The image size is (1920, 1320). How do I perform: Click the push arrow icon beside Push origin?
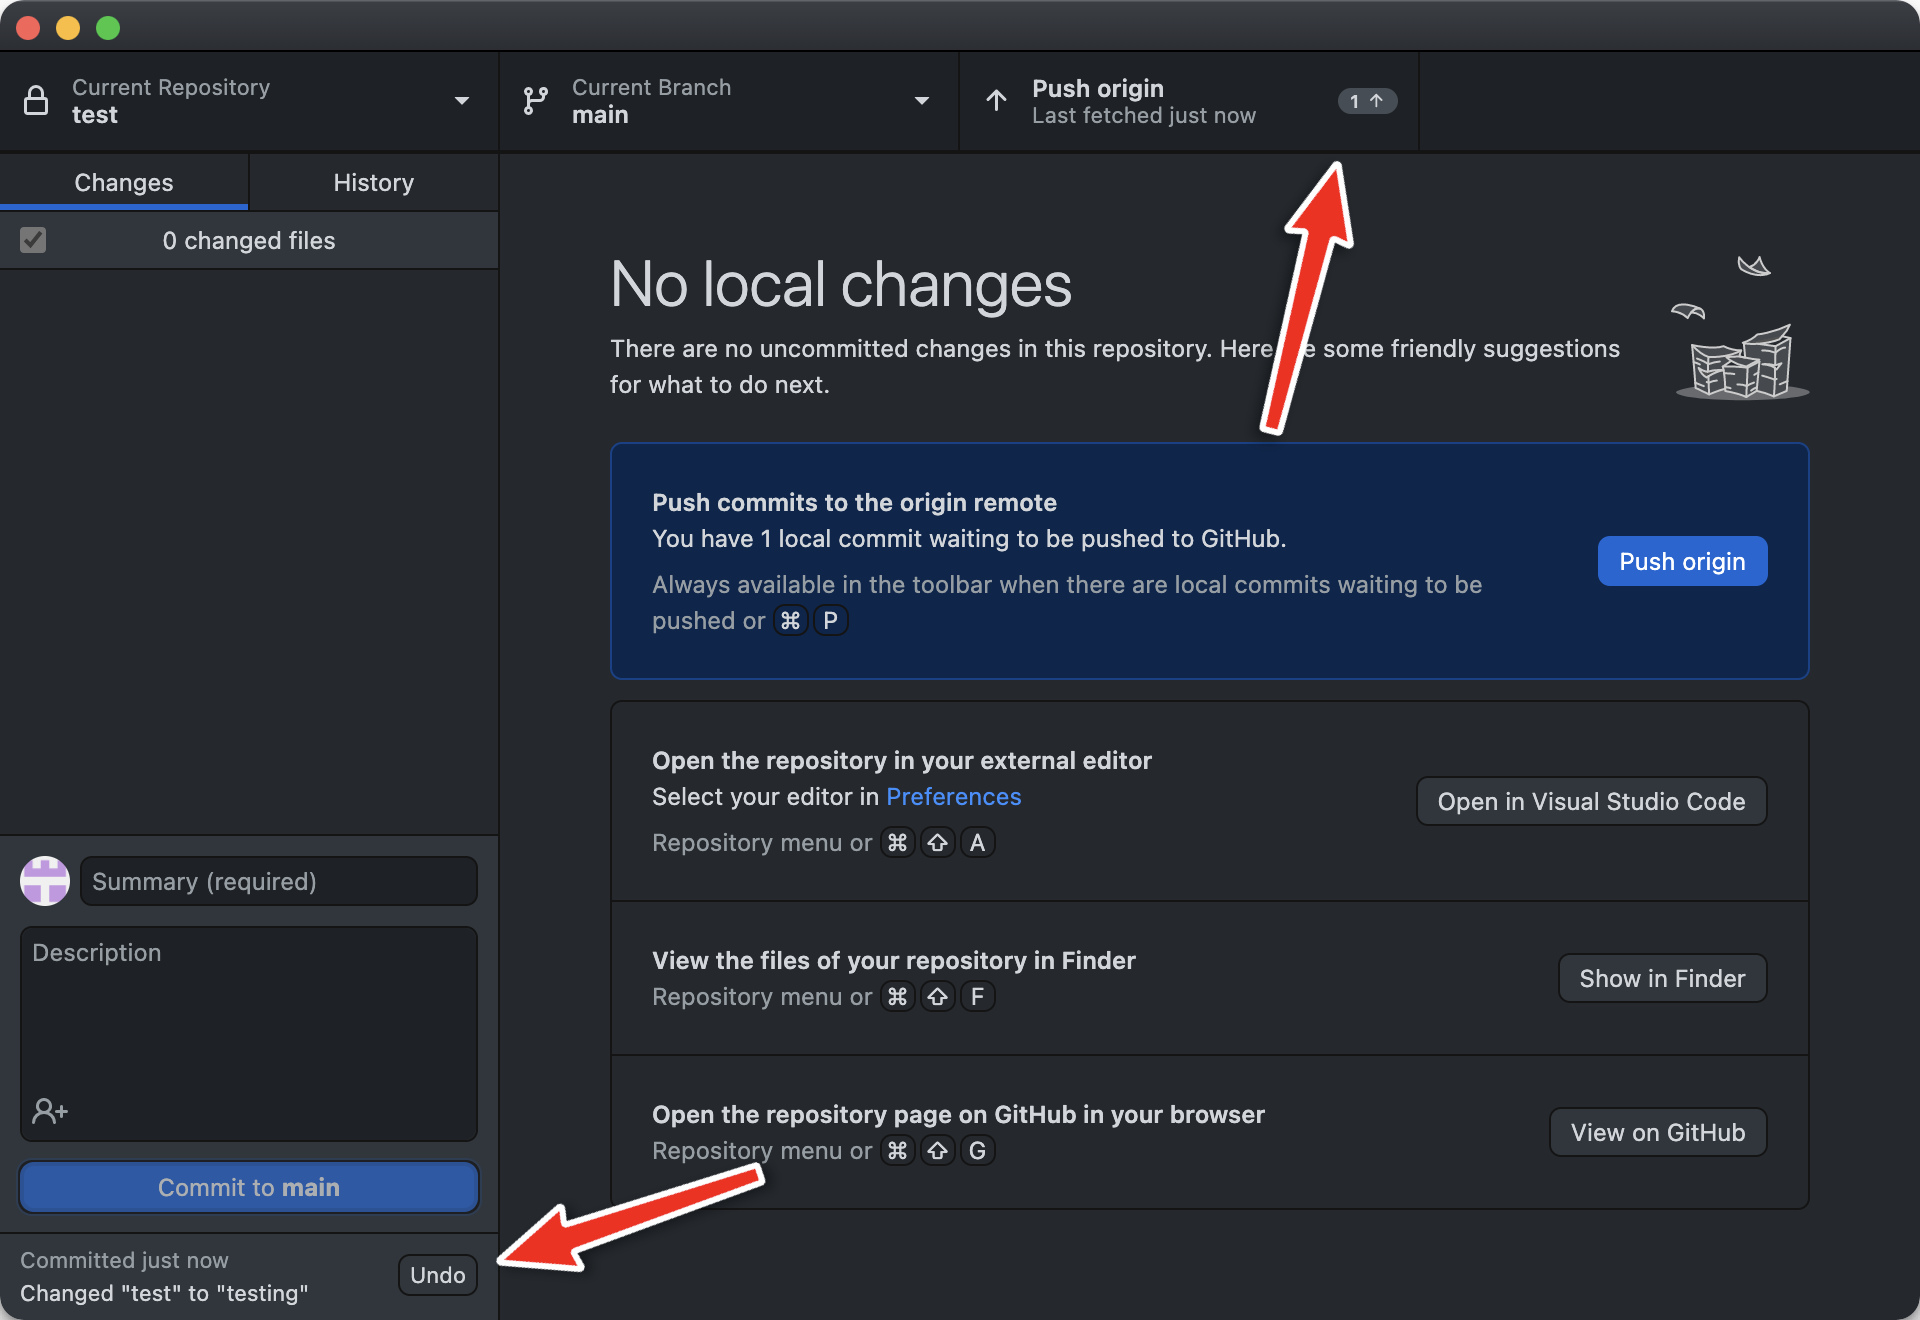click(996, 101)
